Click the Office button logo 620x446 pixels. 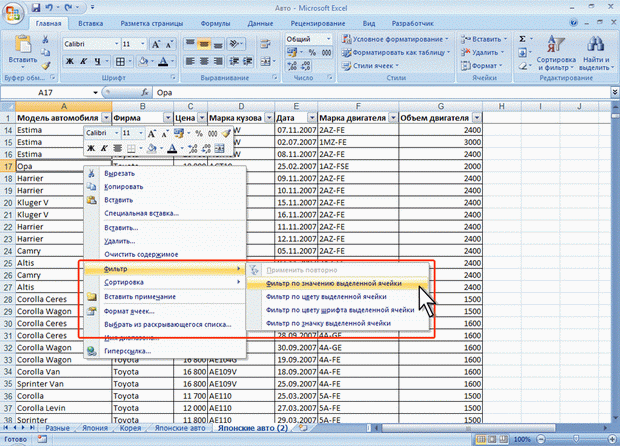13,13
